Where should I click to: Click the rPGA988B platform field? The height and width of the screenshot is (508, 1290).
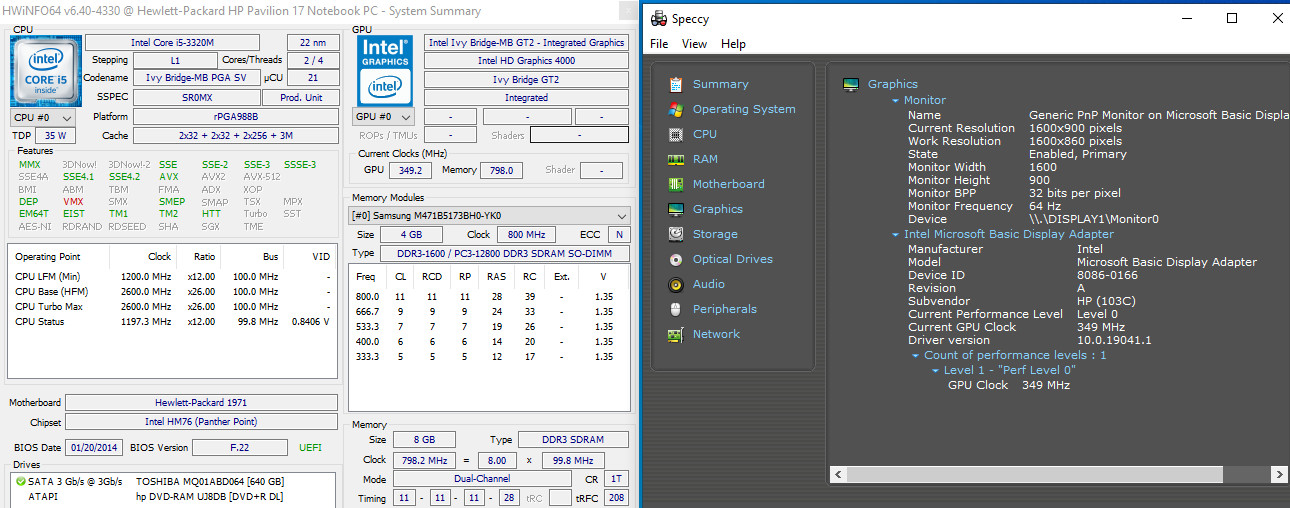point(236,117)
